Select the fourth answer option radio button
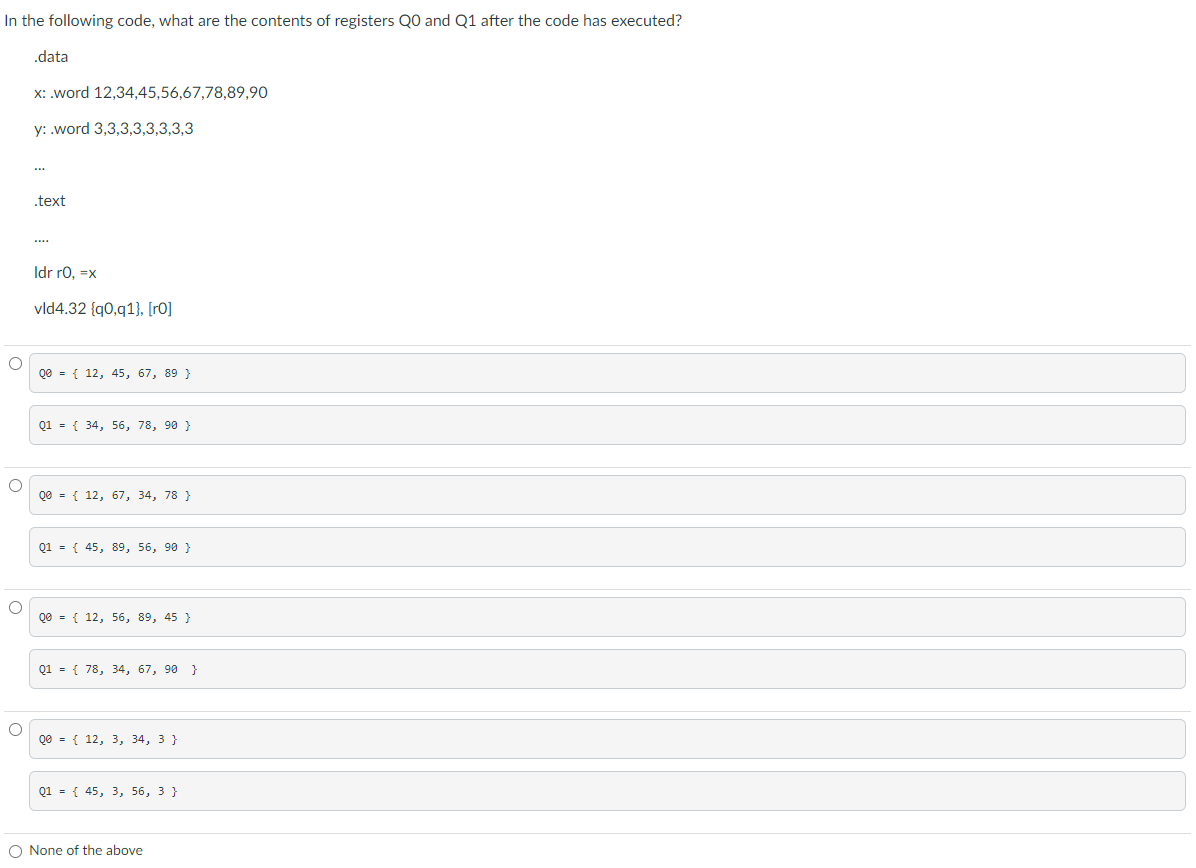 point(15,729)
